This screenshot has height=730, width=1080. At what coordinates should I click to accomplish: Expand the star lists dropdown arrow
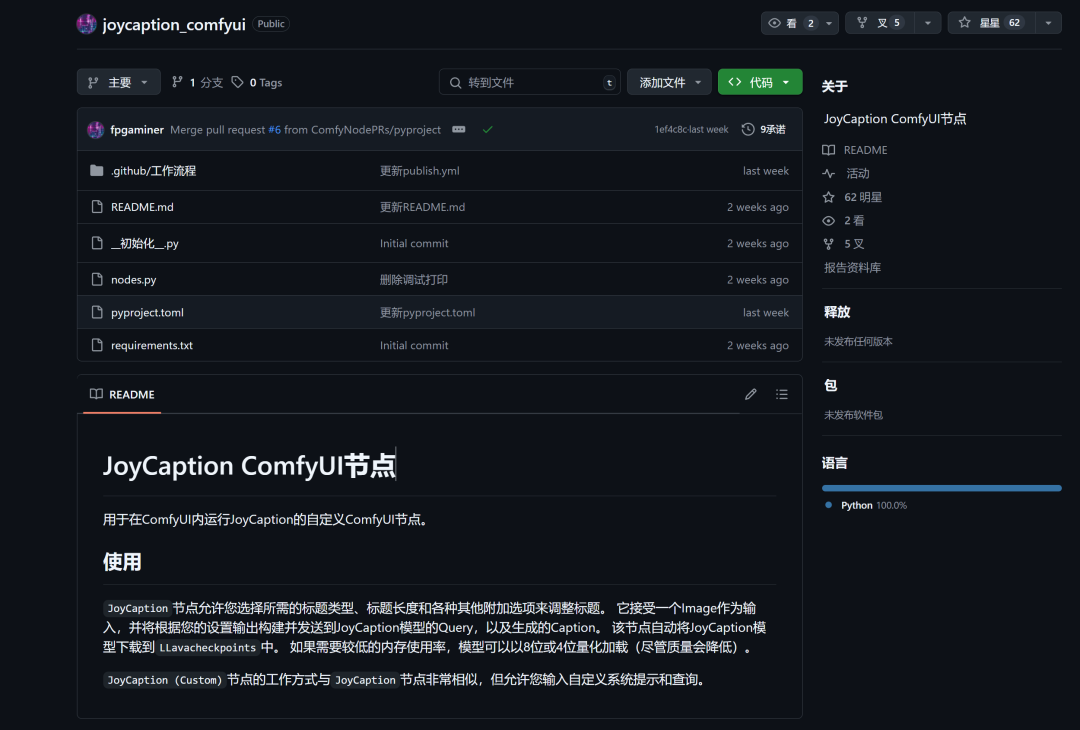[1048, 23]
